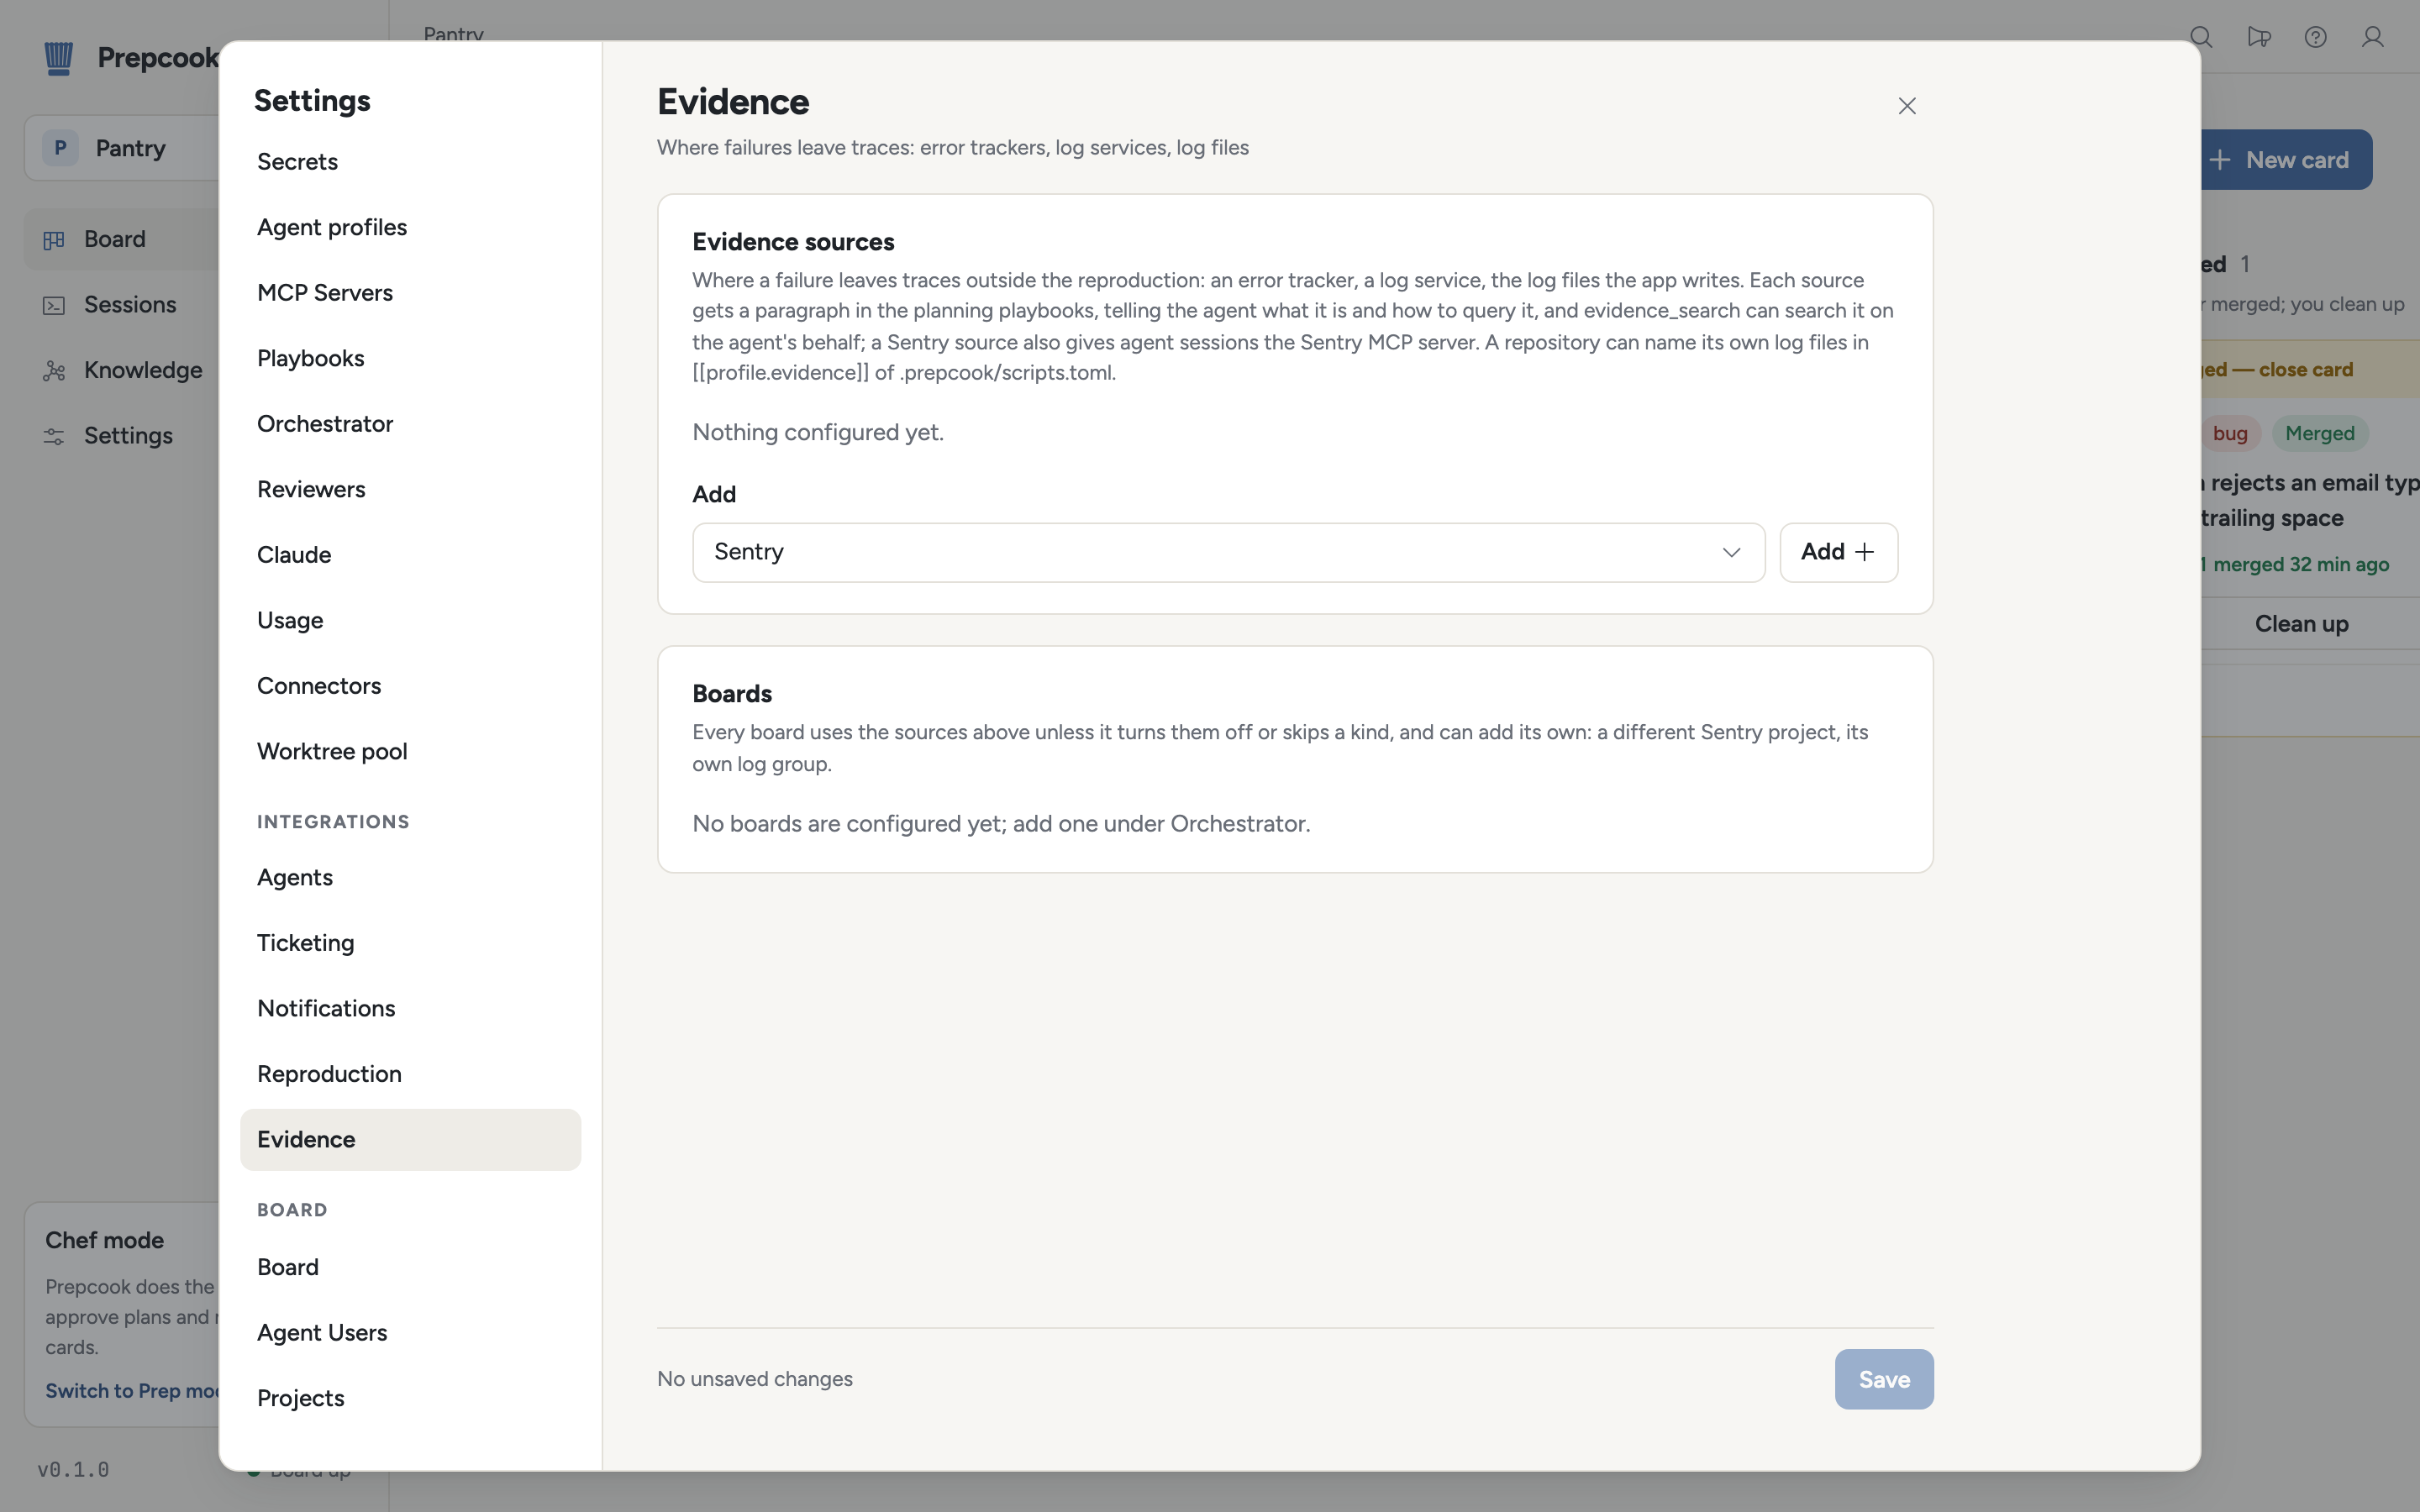Open Usage settings section
The height and width of the screenshot is (1512, 2420).
coord(410,620)
